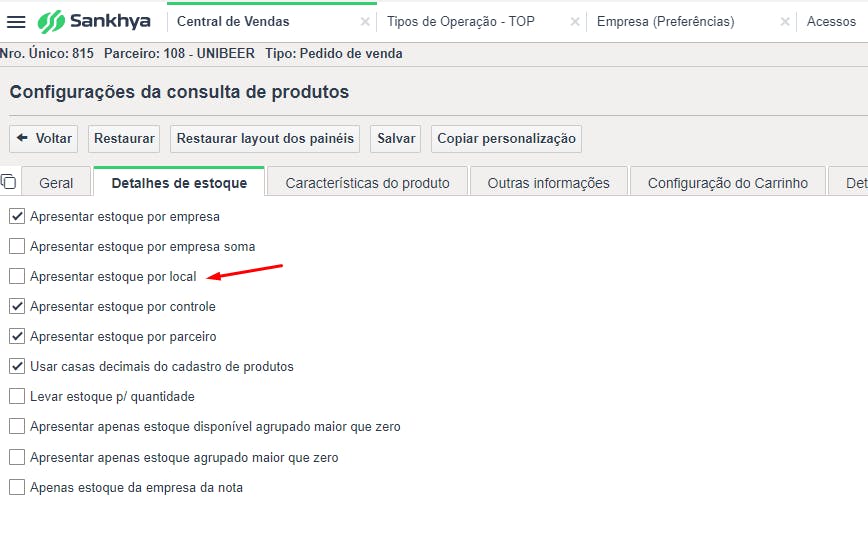Check Levar estoque p/ quantidade
This screenshot has height=543, width=868.
(x=17, y=396)
